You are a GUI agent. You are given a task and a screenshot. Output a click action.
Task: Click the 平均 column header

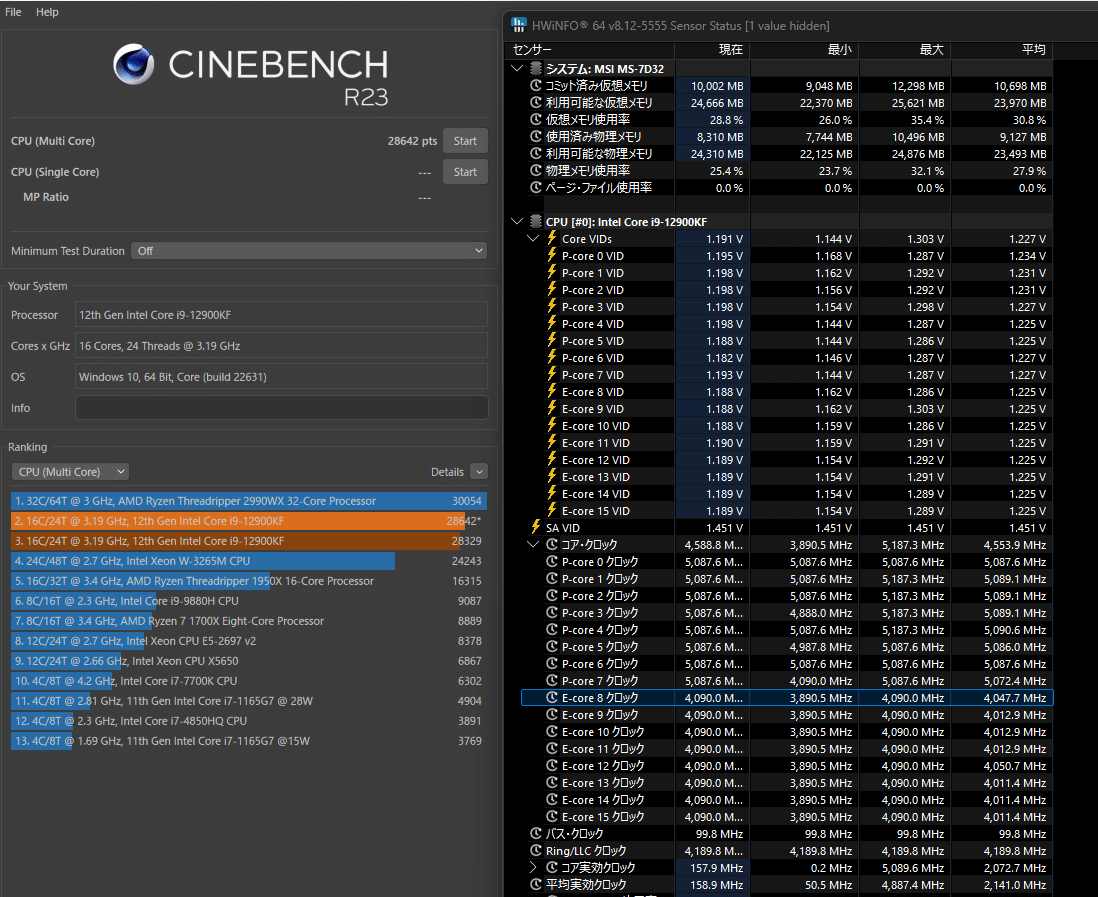click(x=1001, y=50)
